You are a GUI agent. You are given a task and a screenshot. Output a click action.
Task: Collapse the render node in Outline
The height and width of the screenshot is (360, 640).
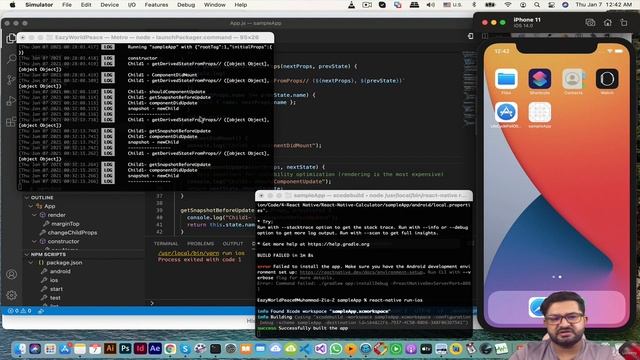(35, 215)
